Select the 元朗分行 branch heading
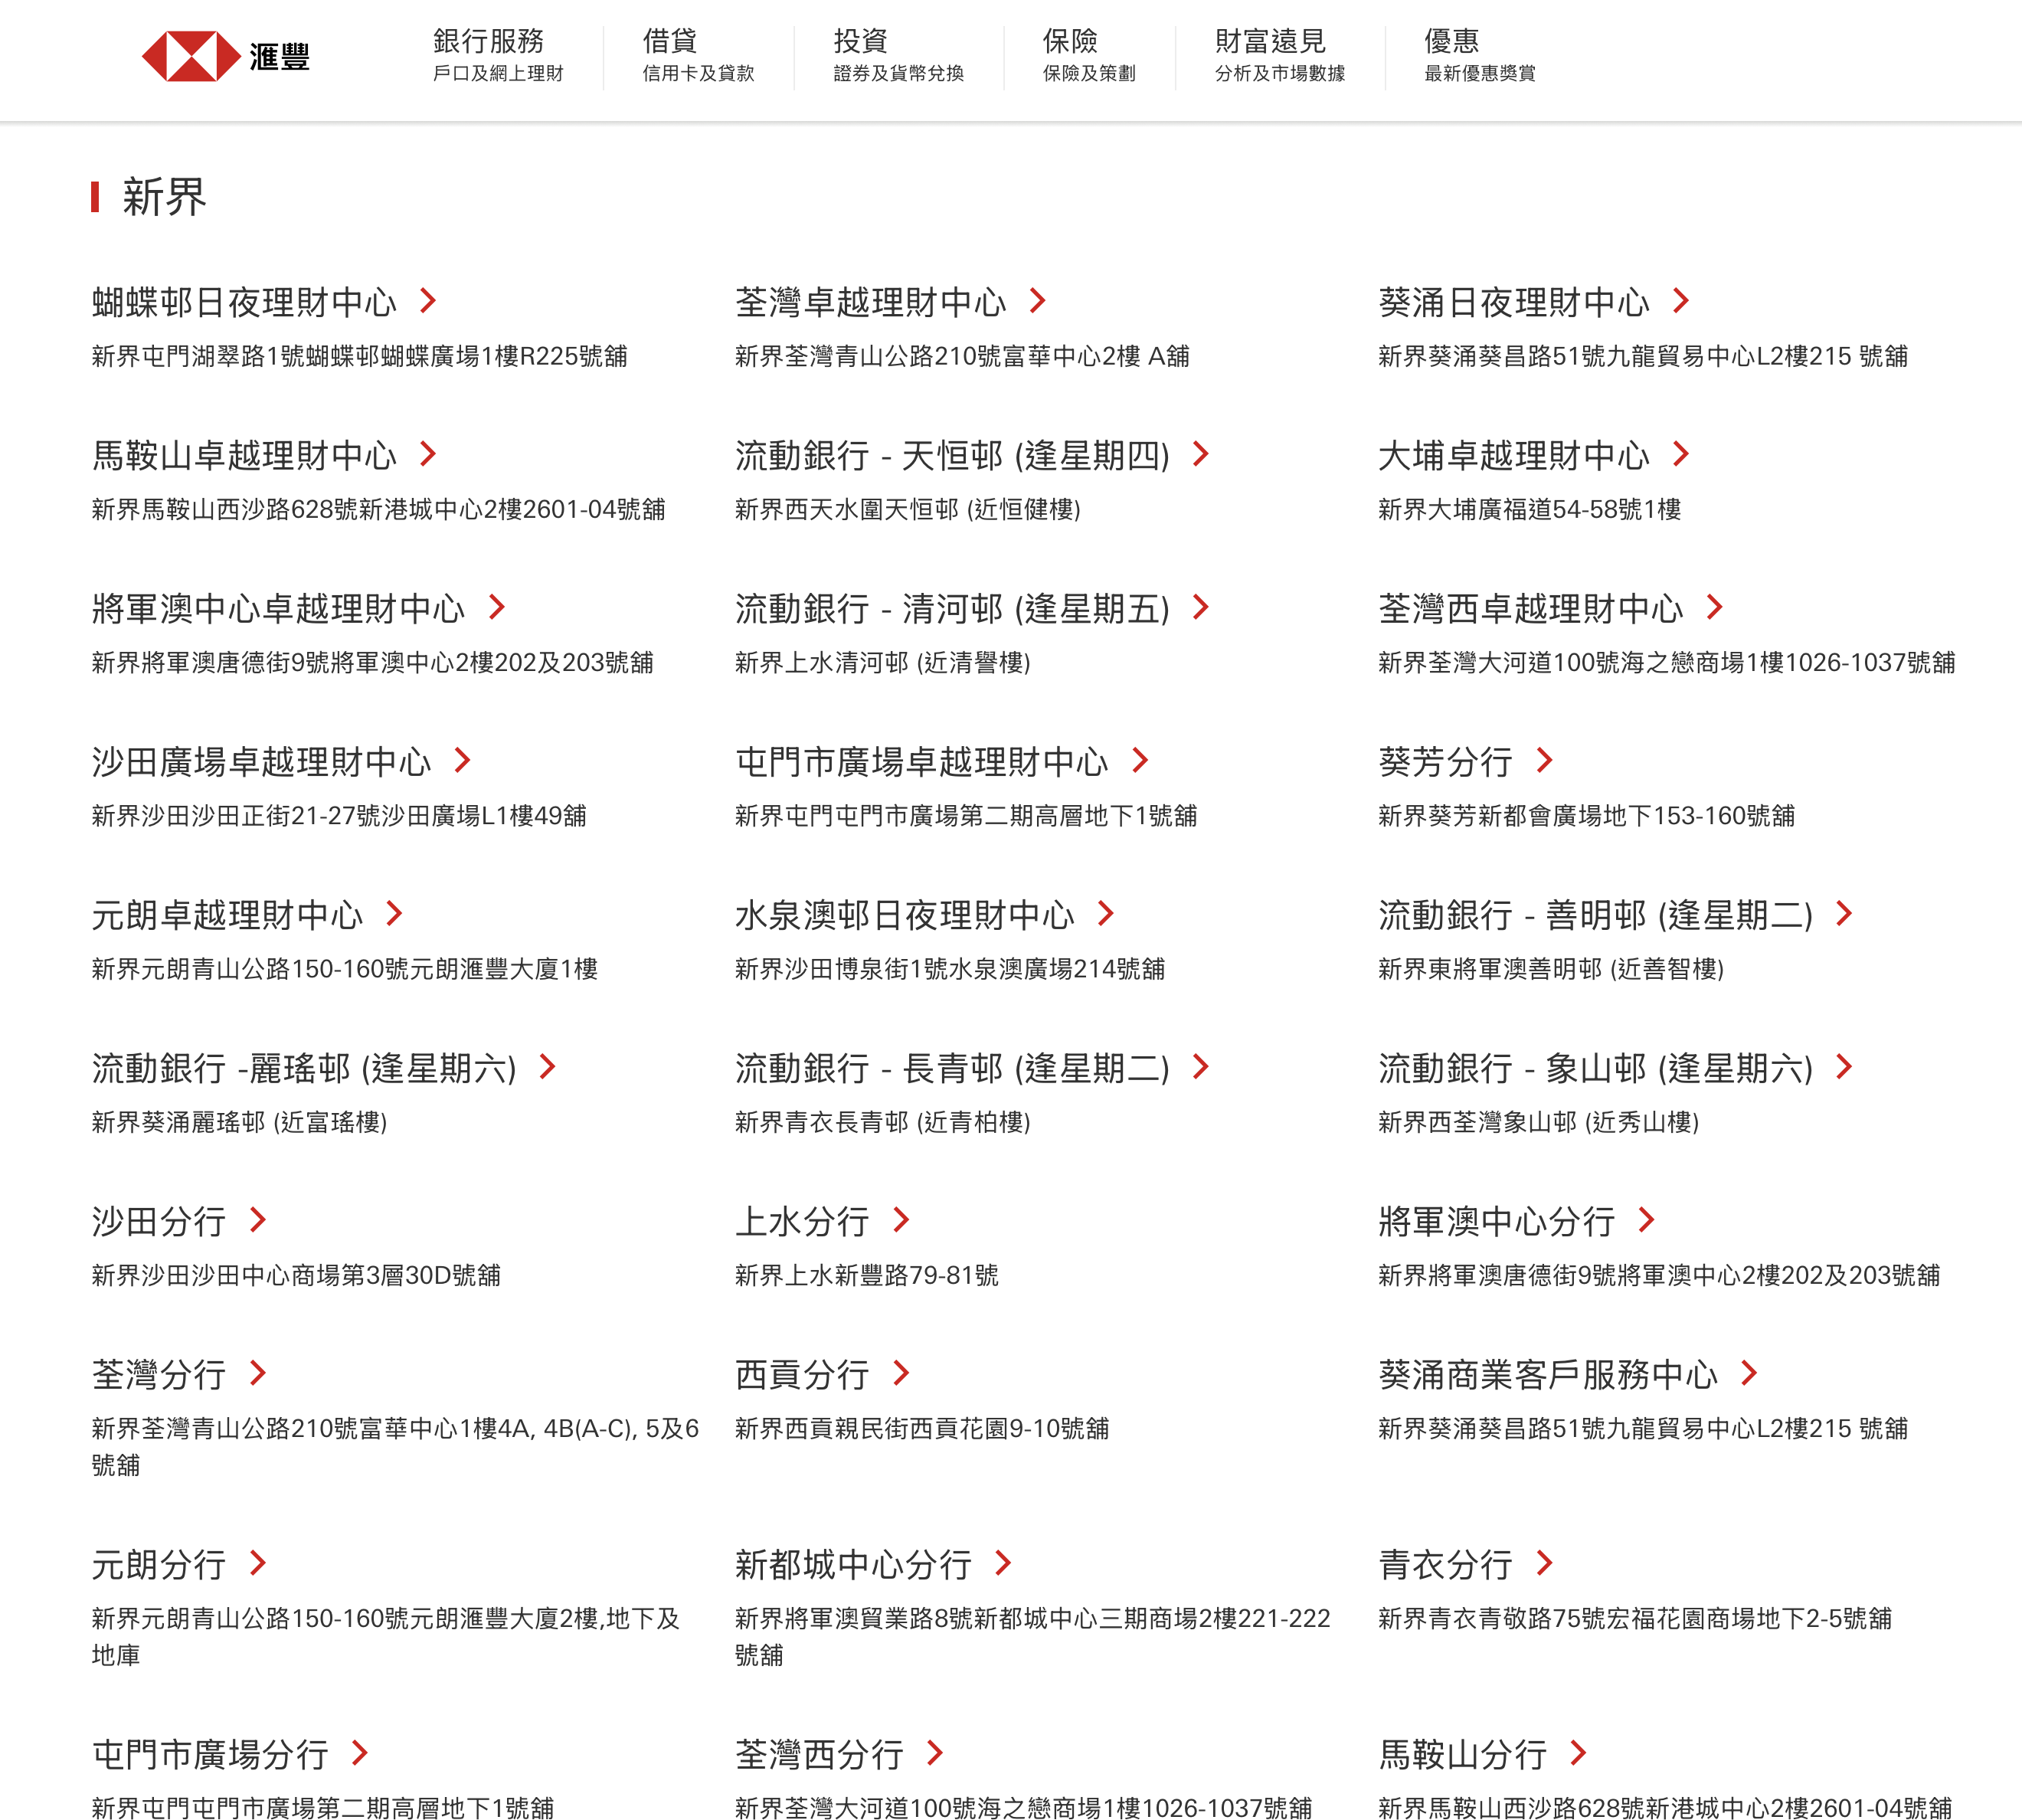 [x=159, y=1565]
